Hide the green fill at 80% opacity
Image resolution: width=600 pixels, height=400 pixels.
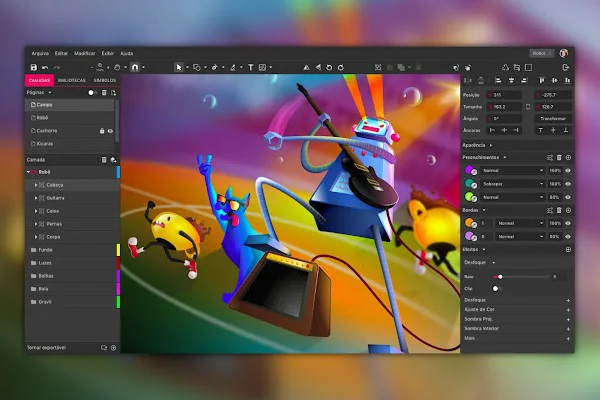(568, 198)
